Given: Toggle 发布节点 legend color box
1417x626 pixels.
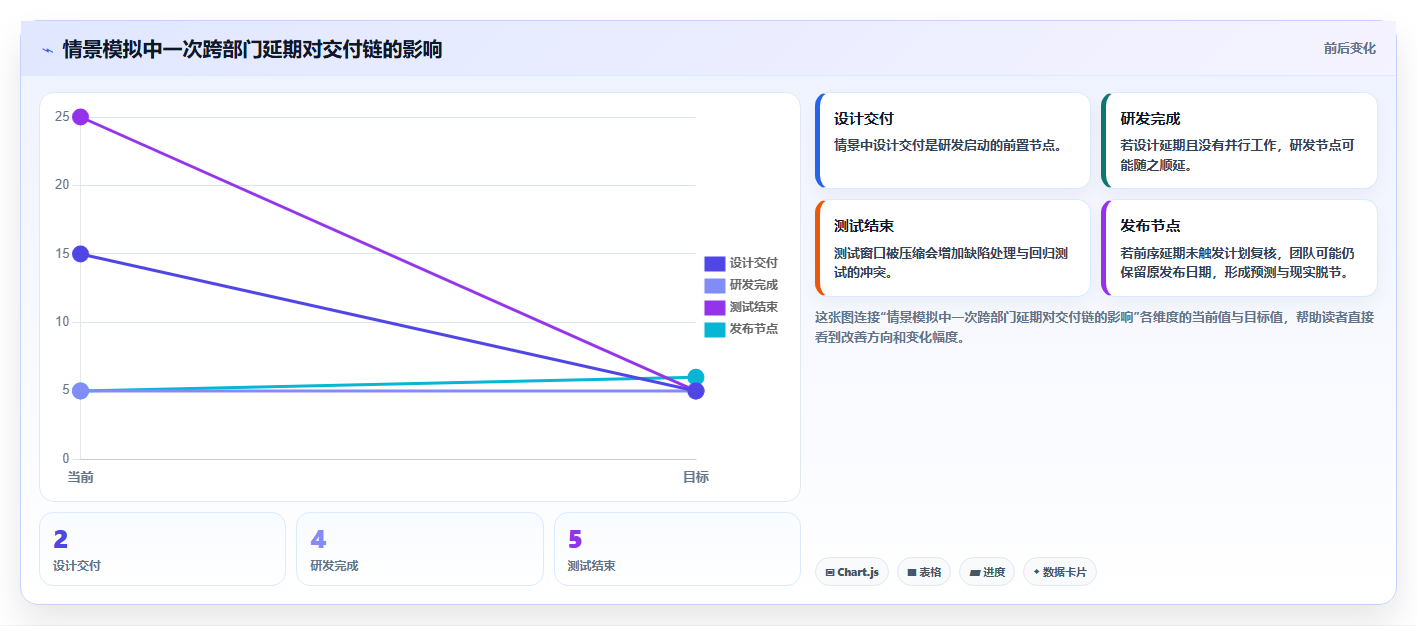Looking at the screenshot, I should (x=714, y=329).
